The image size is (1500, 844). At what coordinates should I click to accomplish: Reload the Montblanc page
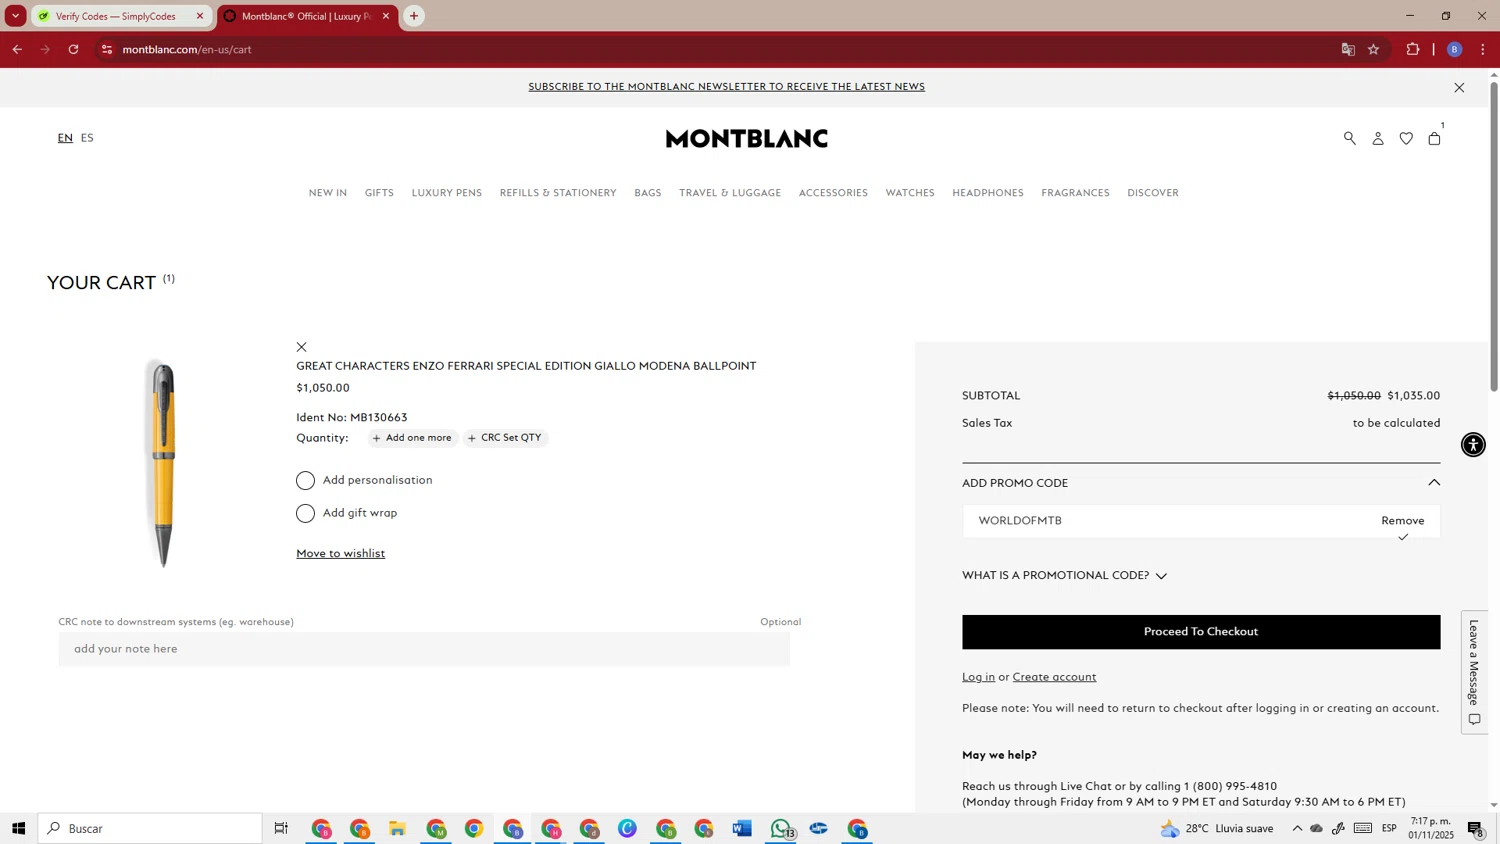pyautogui.click(x=73, y=49)
